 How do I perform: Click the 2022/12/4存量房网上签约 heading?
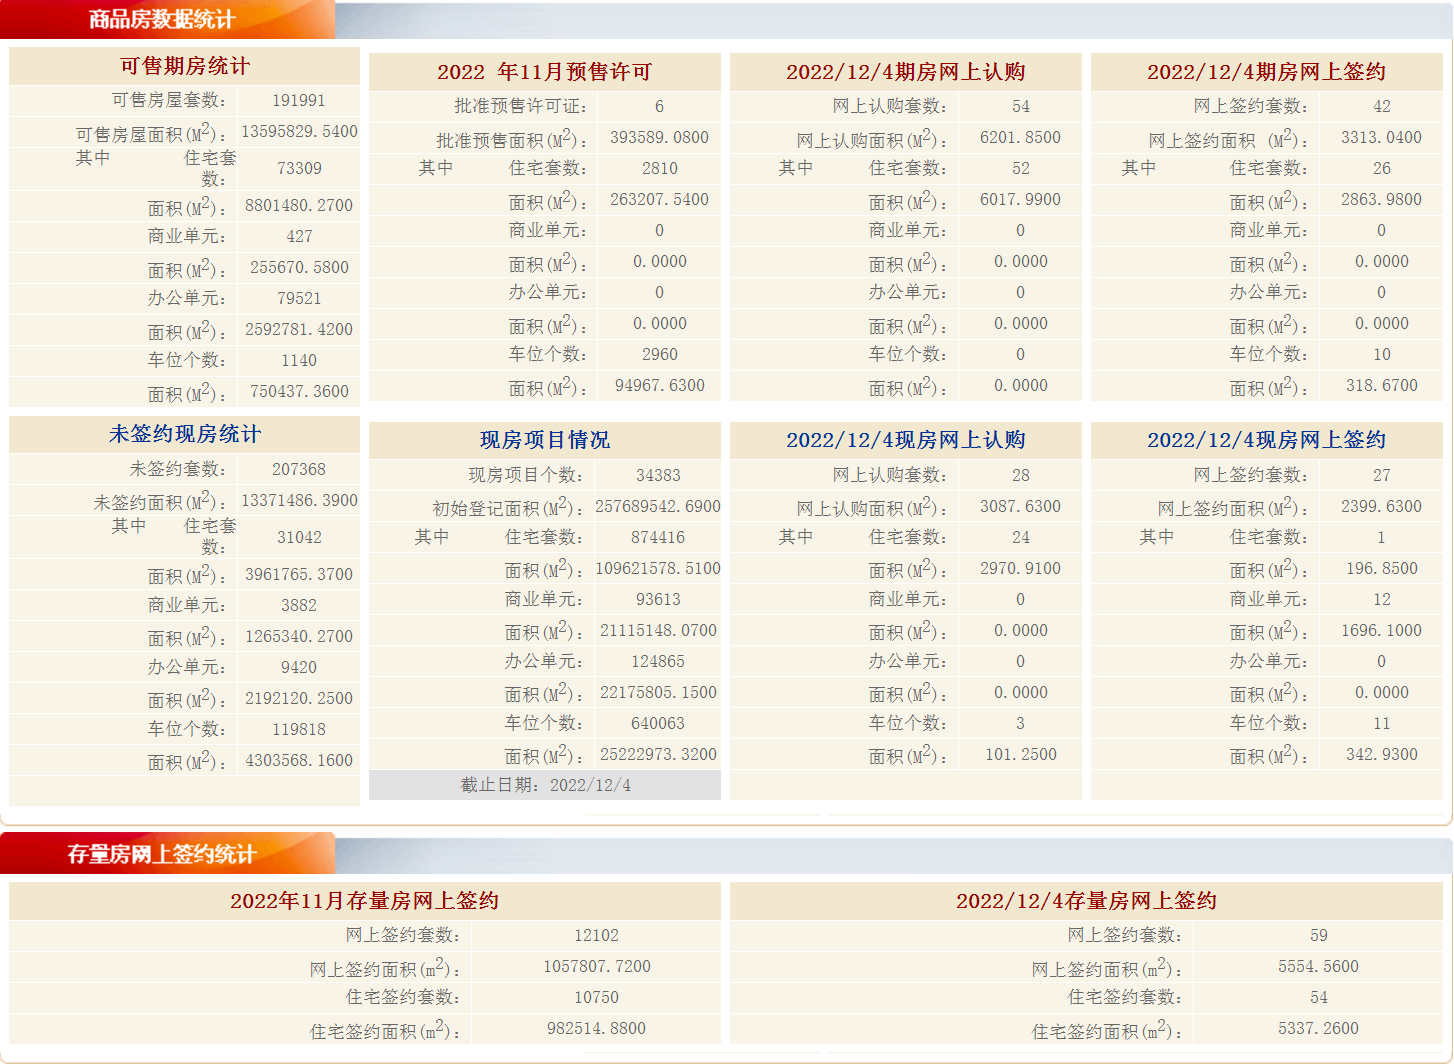point(1087,901)
